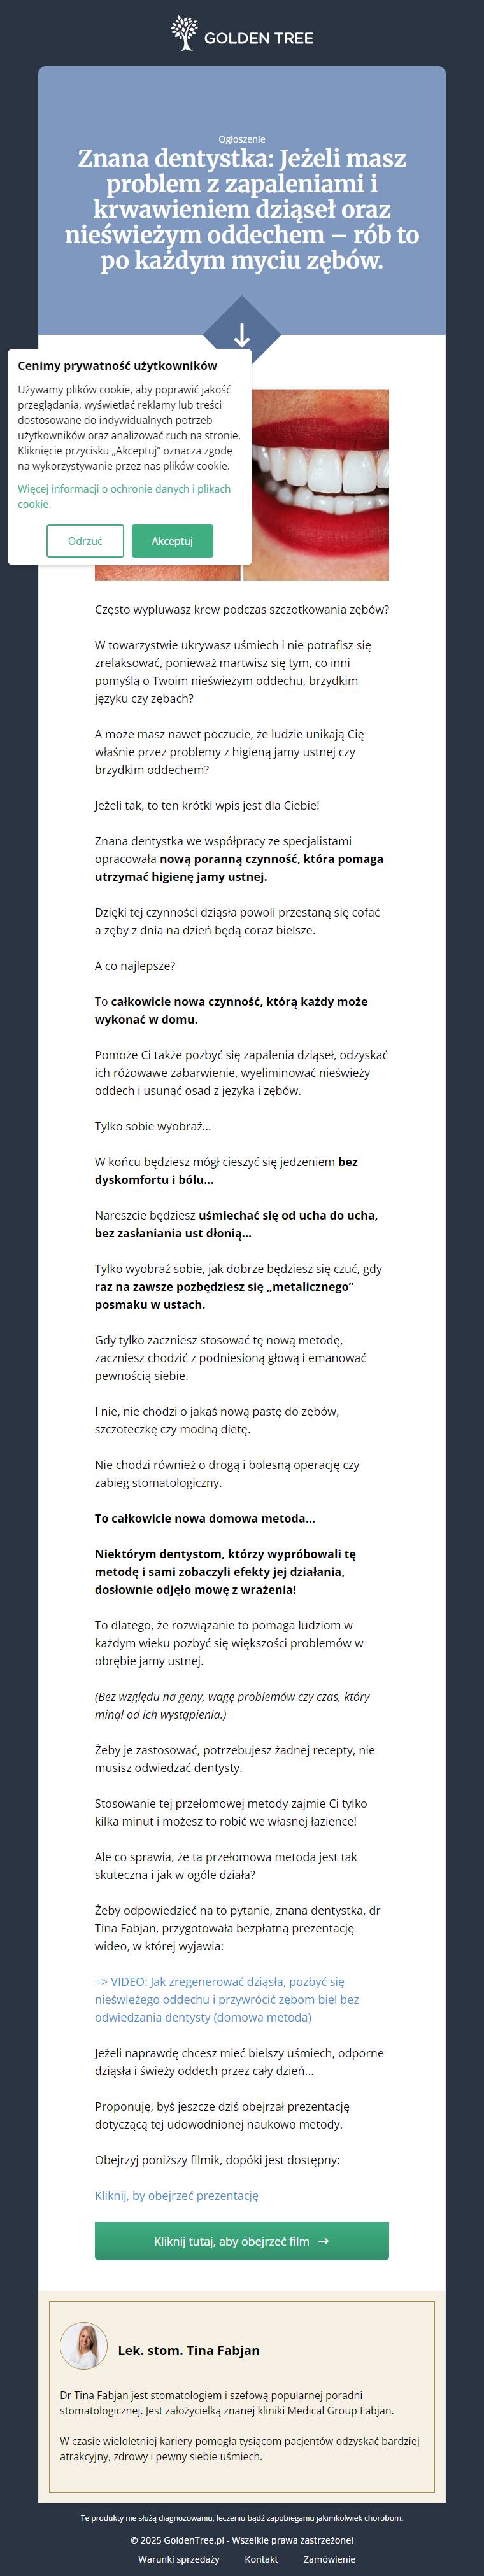This screenshot has height=2576, width=484.
Task: Click the GOLDEN TREE brand name text
Action: pyautogui.click(x=259, y=38)
